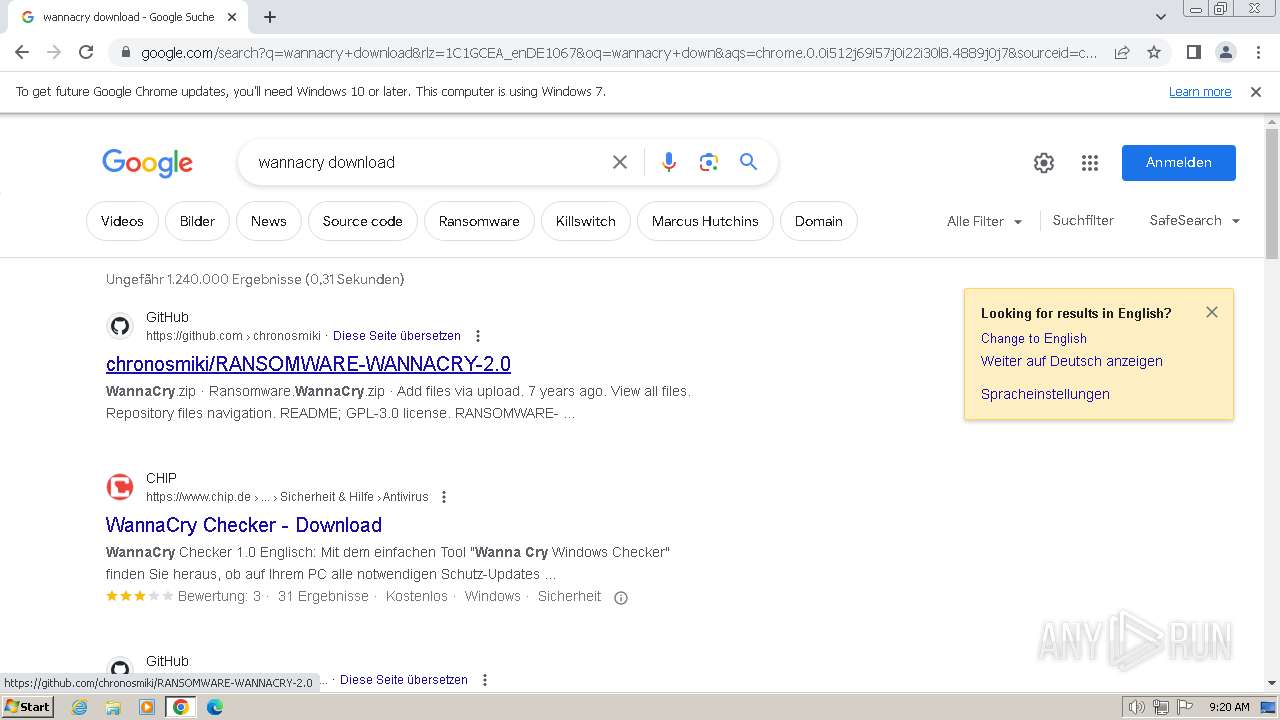Screen dimensions: 1280x720
Task: Click Diese Seite übersetzen for chronosmiki result
Action: click(397, 336)
